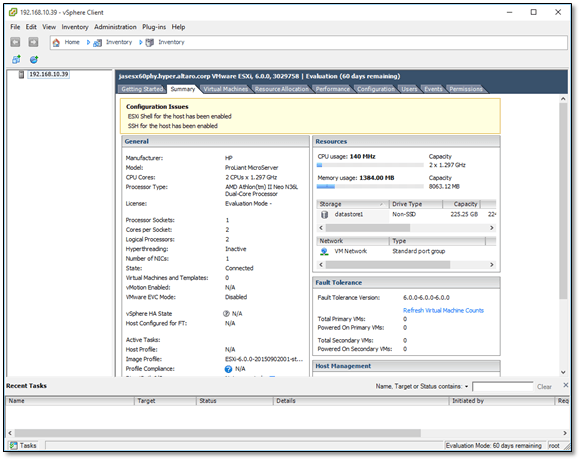Open the Administration menu
This screenshot has height=461, width=581.
(x=115, y=27)
